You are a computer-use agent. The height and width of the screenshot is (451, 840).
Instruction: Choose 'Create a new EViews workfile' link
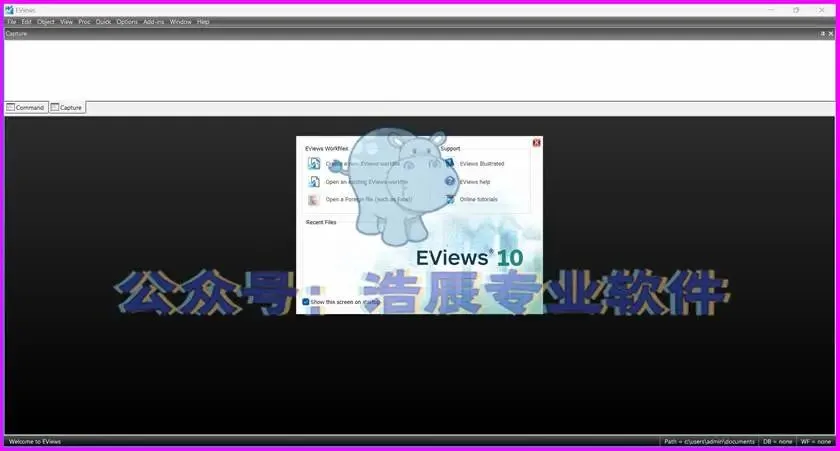363,164
